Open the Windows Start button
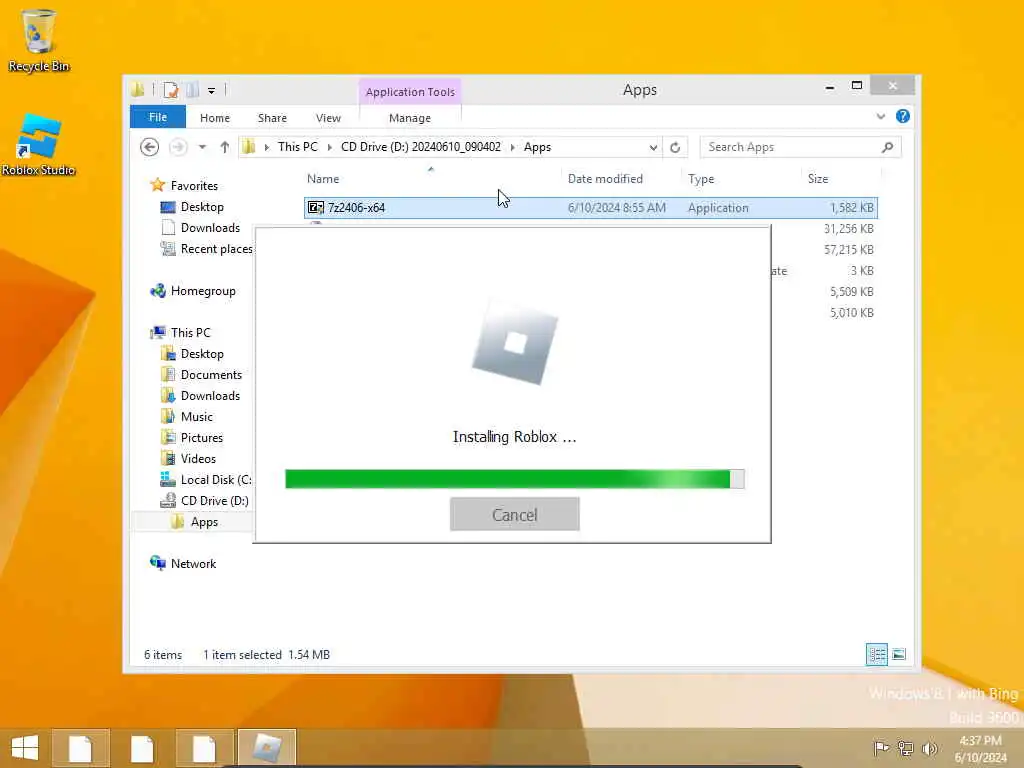This screenshot has width=1024, height=768. (25, 747)
